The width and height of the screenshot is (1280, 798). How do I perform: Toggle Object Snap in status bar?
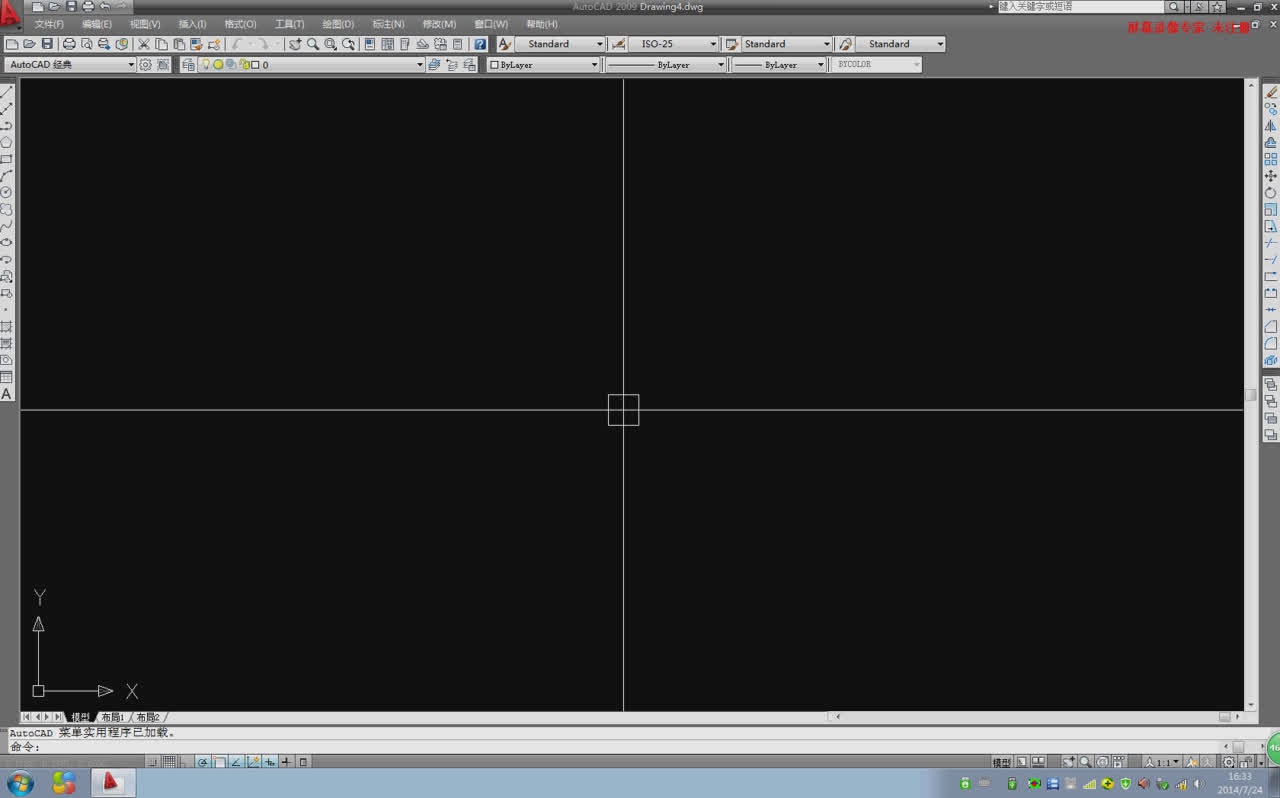click(220, 762)
